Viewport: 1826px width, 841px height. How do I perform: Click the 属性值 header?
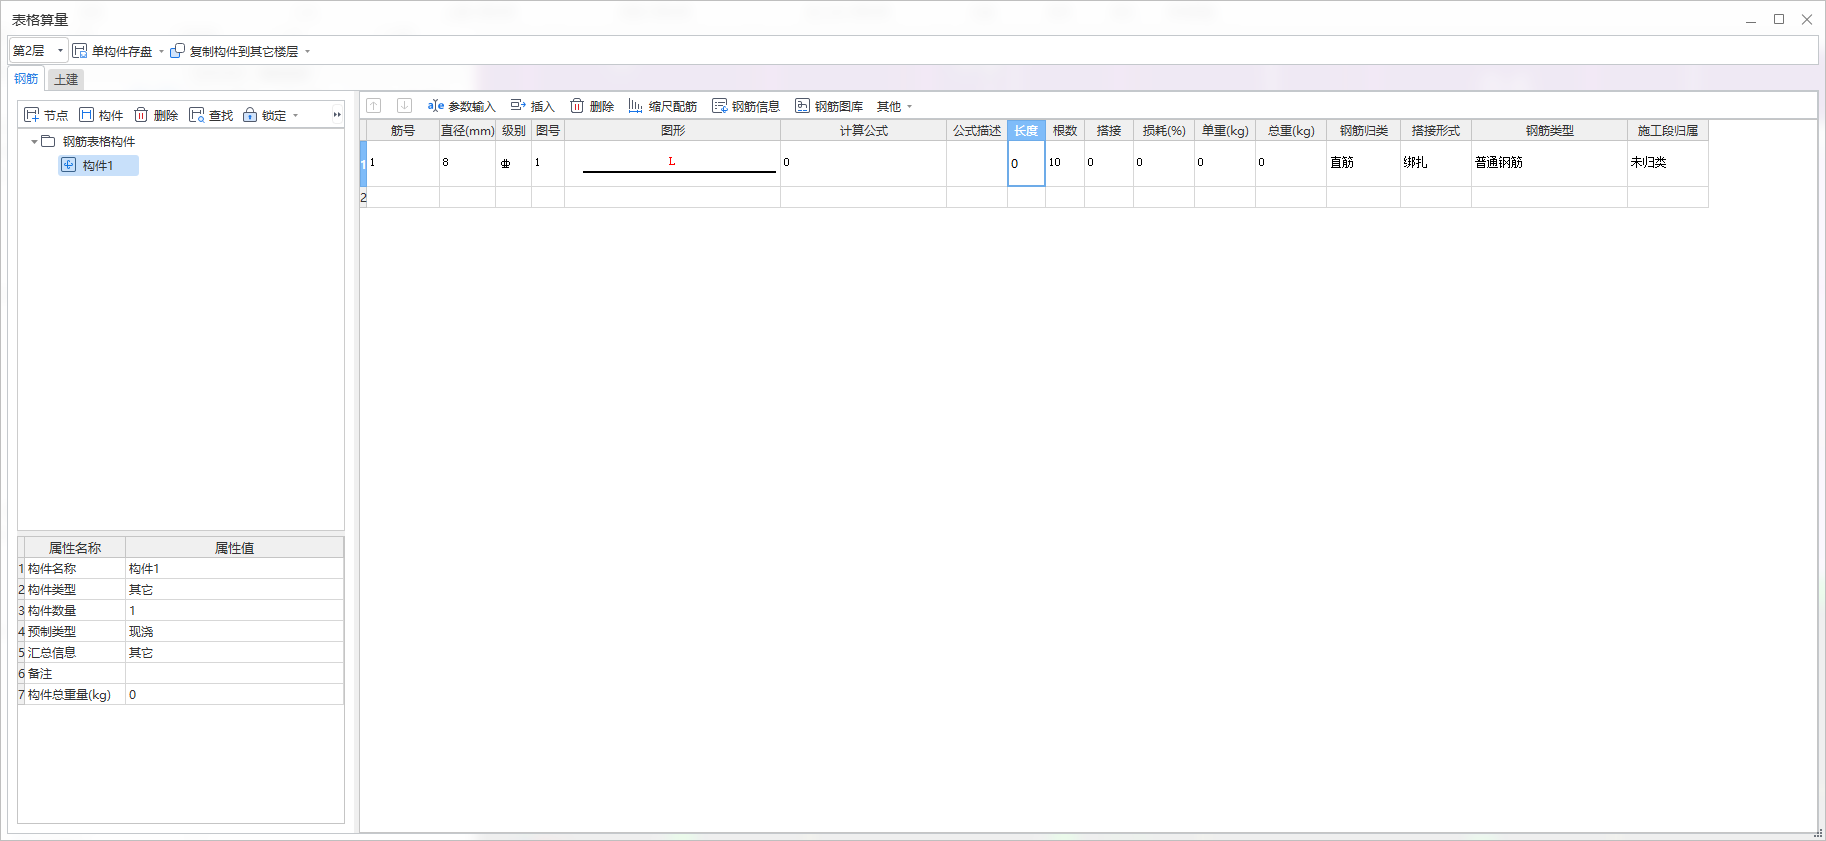(234, 548)
